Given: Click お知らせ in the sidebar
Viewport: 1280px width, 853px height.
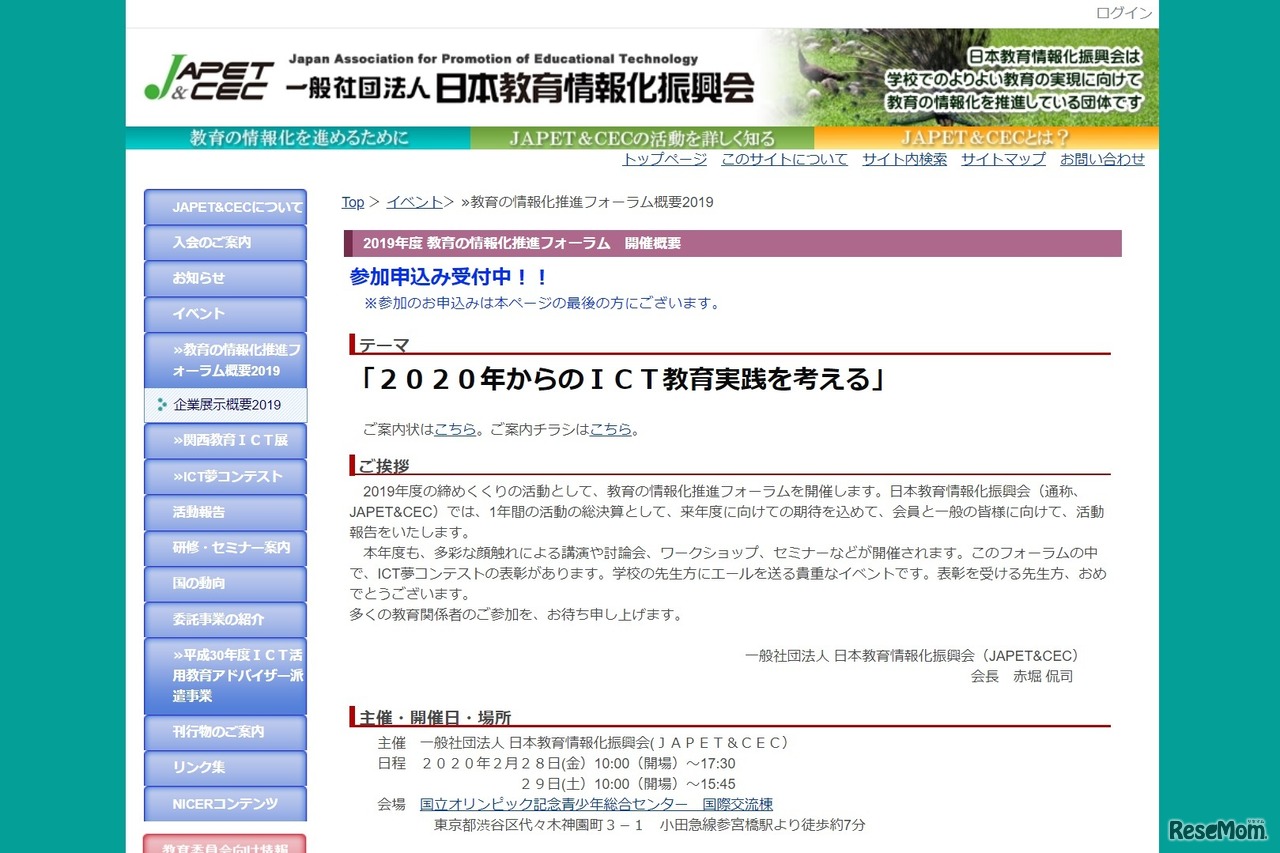Looking at the screenshot, I should pyautogui.click(x=224, y=278).
